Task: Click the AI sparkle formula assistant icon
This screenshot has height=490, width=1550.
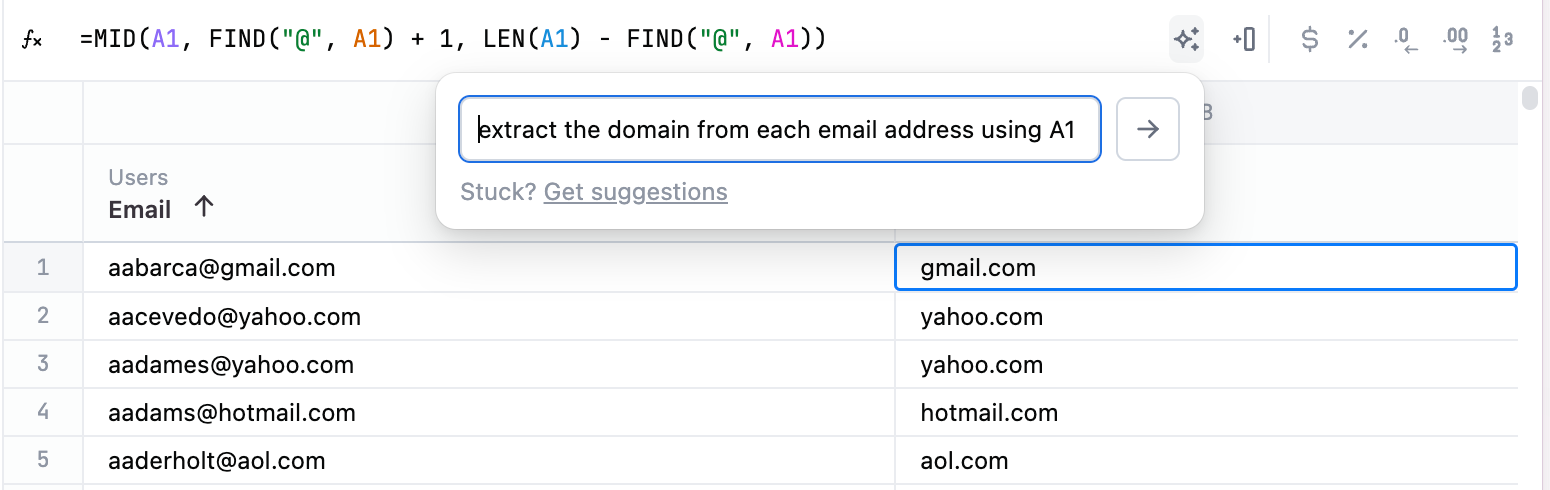Action: click(x=1187, y=40)
